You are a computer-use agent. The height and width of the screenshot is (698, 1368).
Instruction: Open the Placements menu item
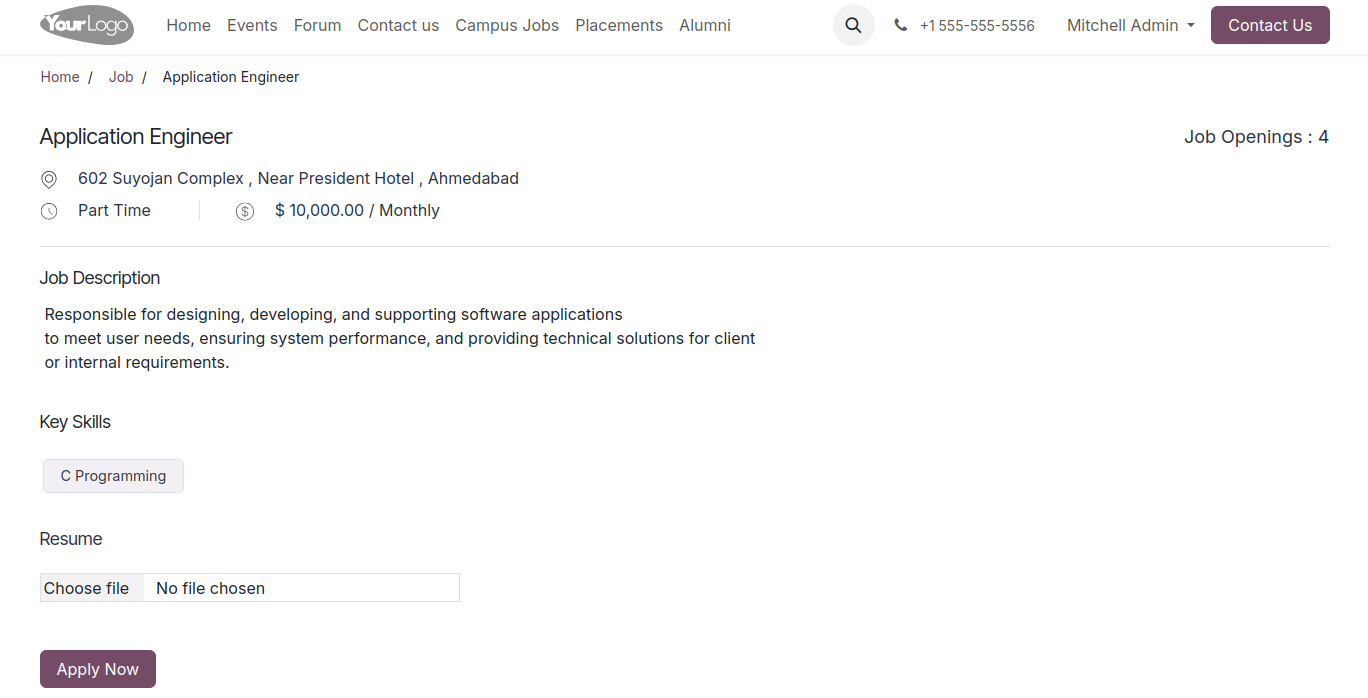tap(619, 25)
